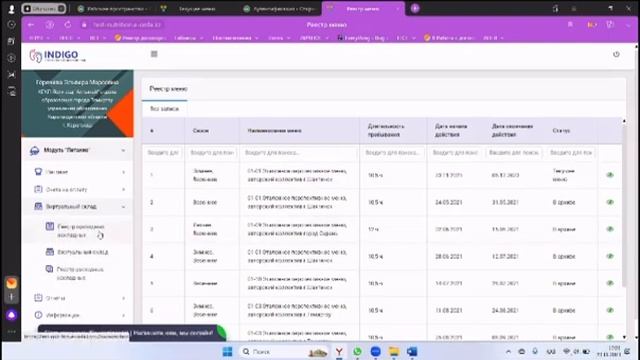Screen dimensions: 640x360
Task: Click the INDIGO logo
Action: coord(58,56)
